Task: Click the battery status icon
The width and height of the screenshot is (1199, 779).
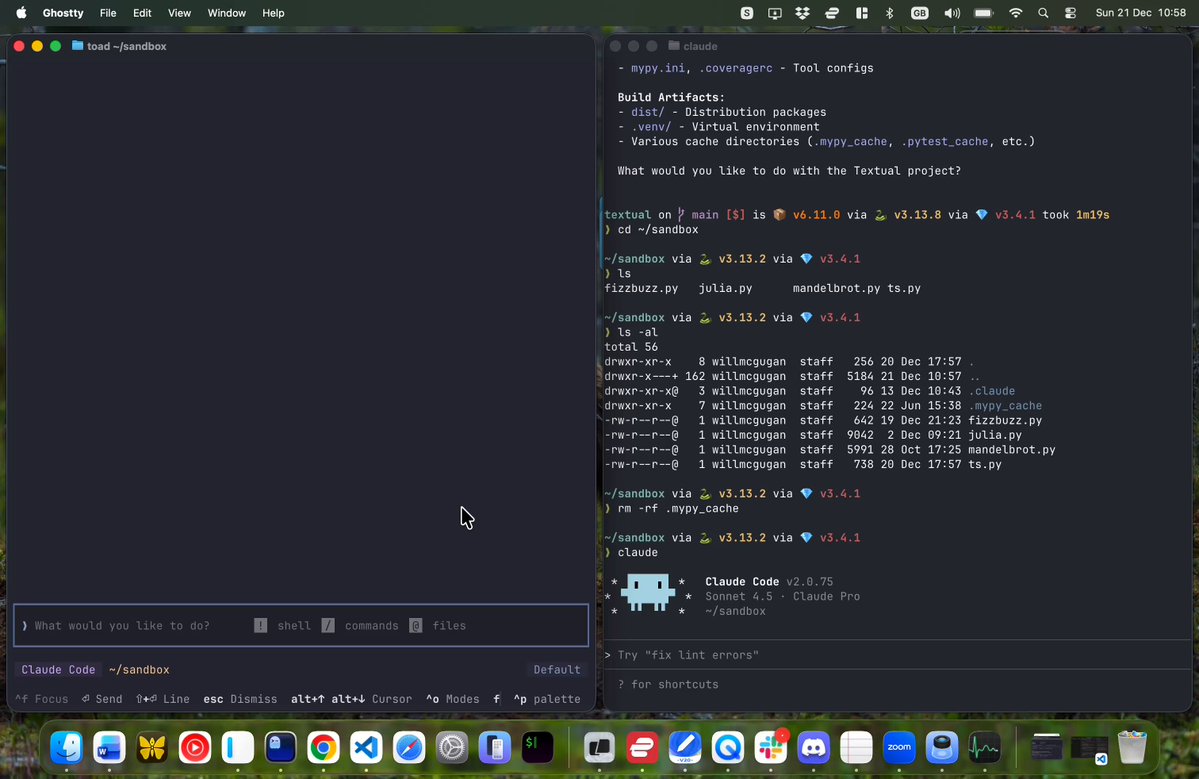Action: 984,13
